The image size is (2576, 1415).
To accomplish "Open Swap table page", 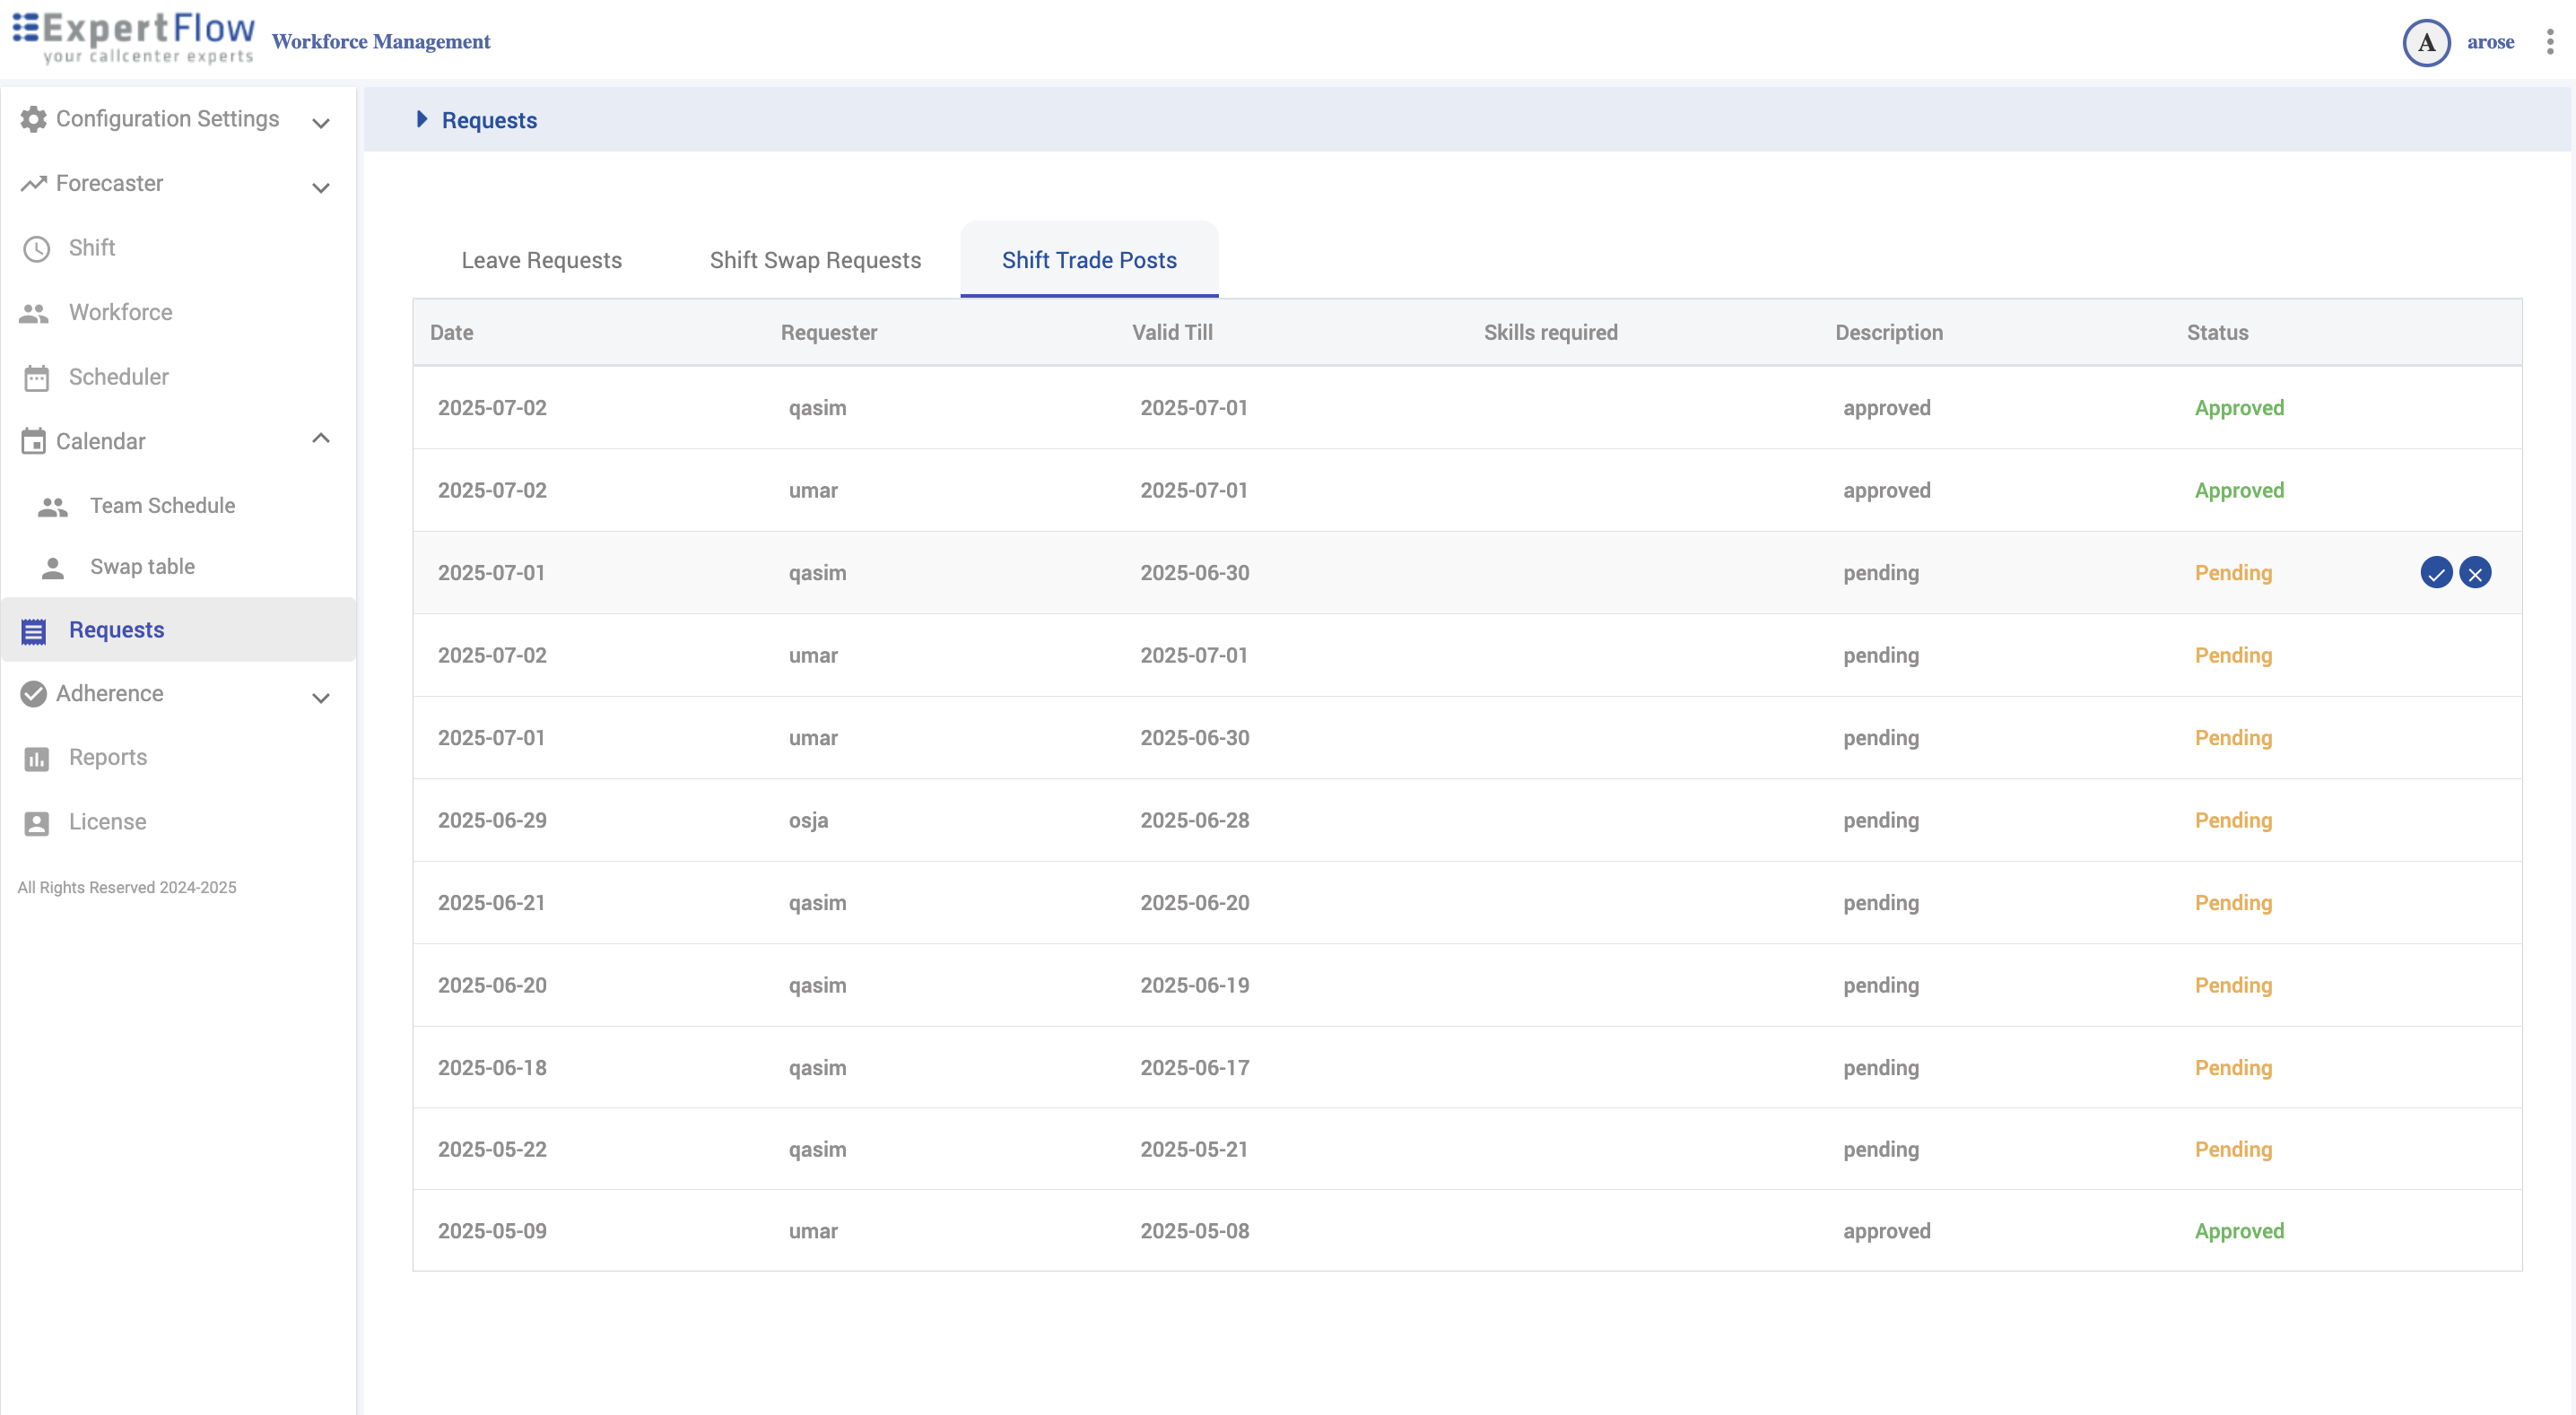I will point(142,567).
